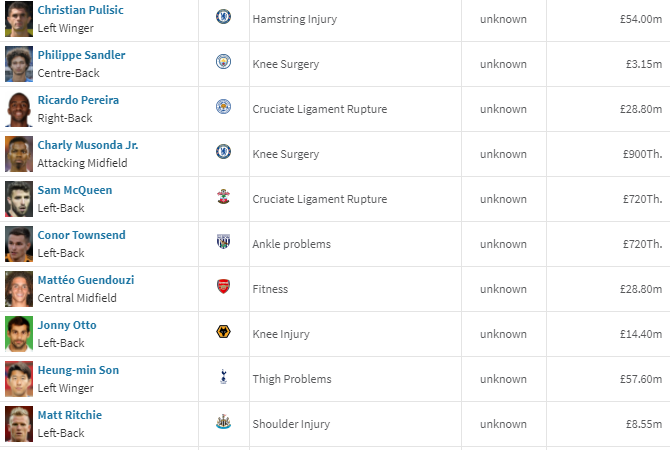
Task: Click the Leicester City crest beside Ricardo Pereira
Action: (223, 106)
